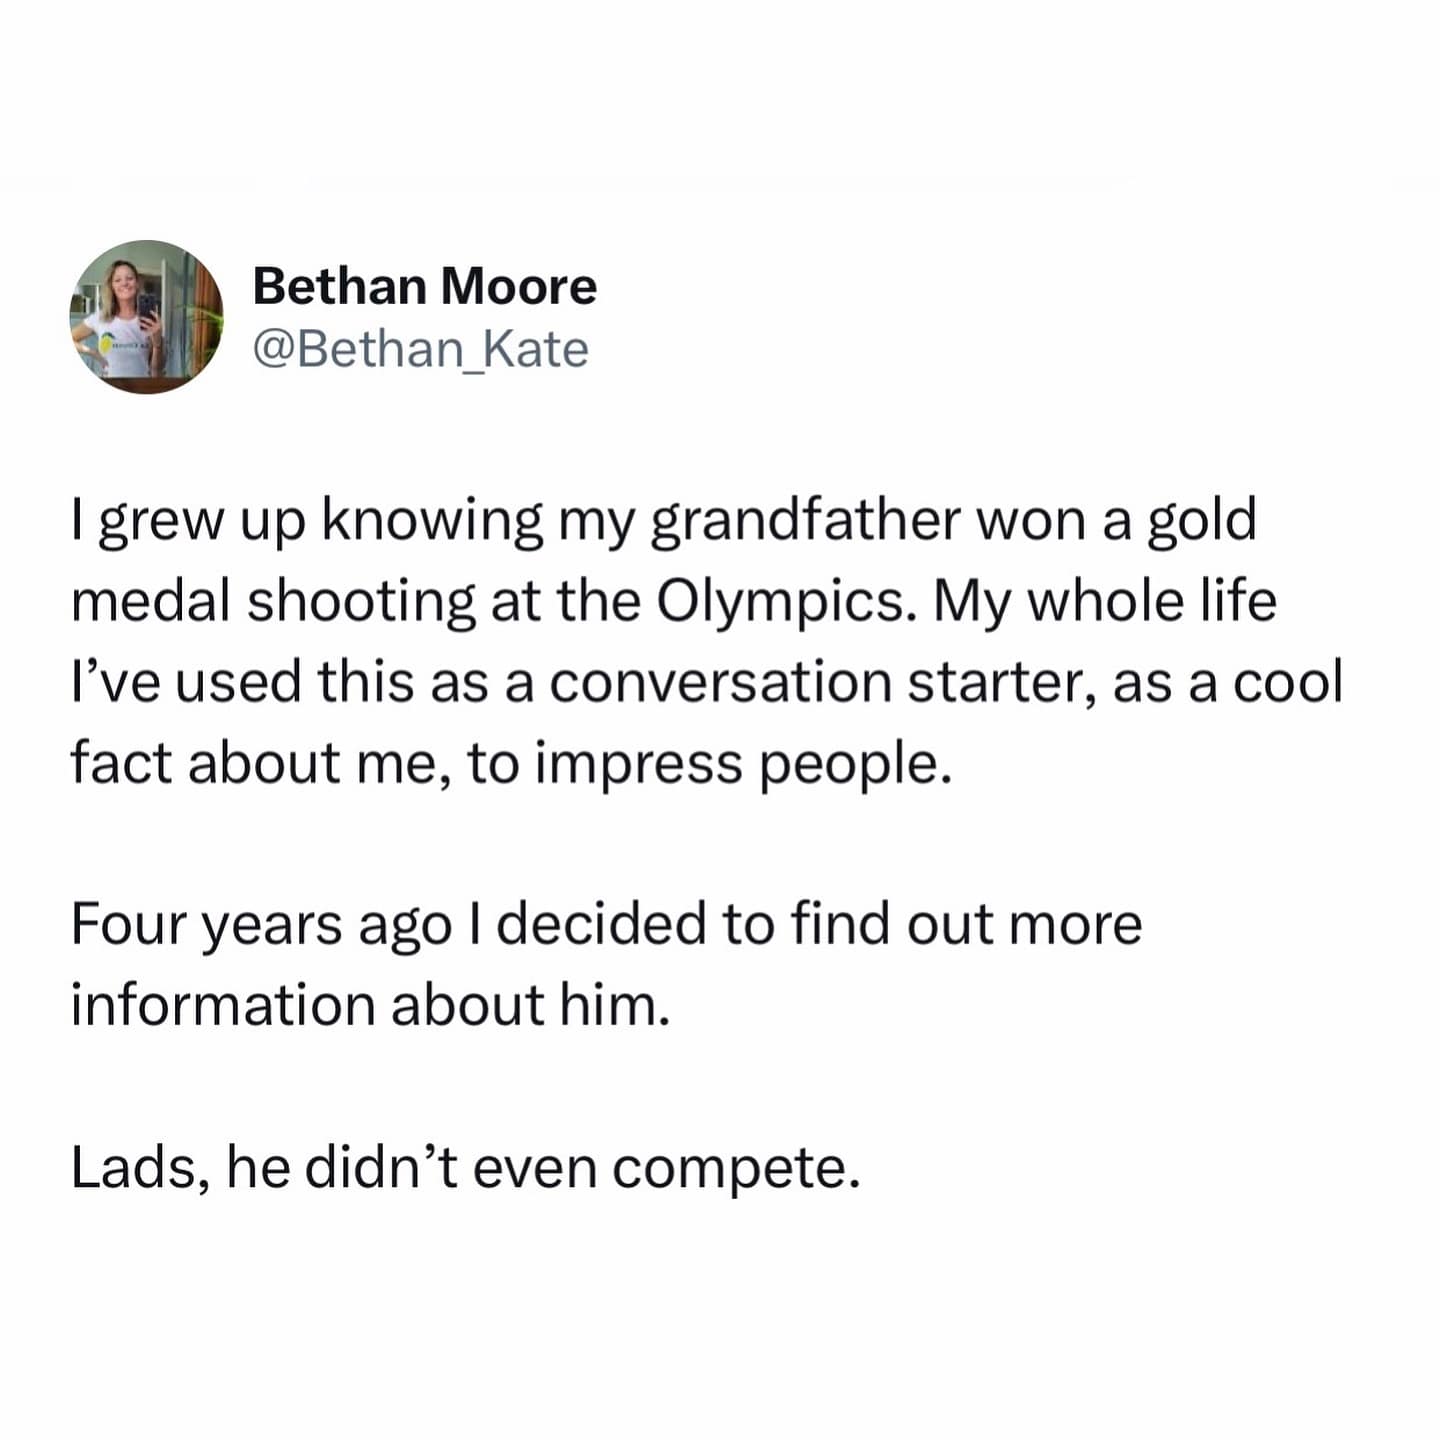Viewport: 1440px width, 1440px height.
Task: Open the Bethan Moore display name
Action: click(x=424, y=287)
